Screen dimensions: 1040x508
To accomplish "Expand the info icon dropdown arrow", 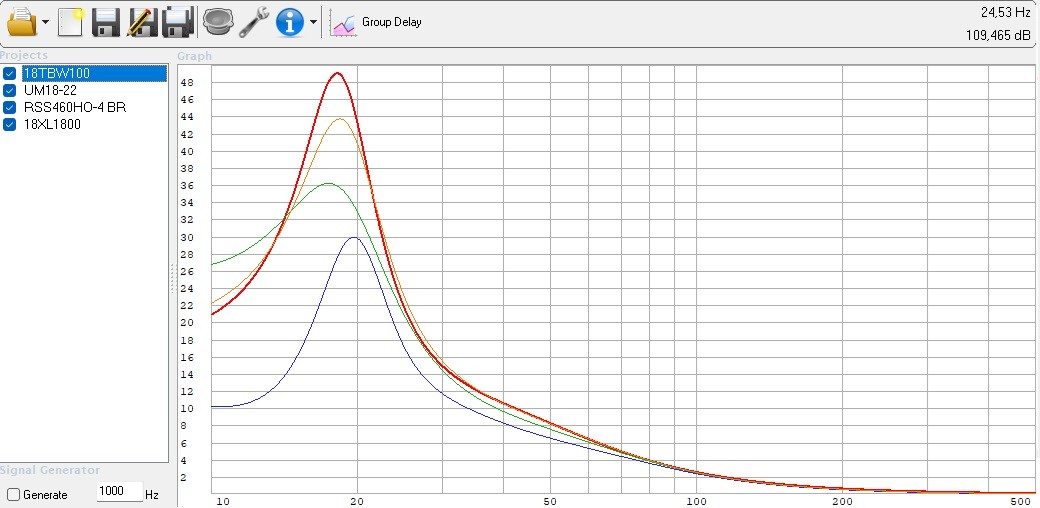I will pyautogui.click(x=313, y=22).
